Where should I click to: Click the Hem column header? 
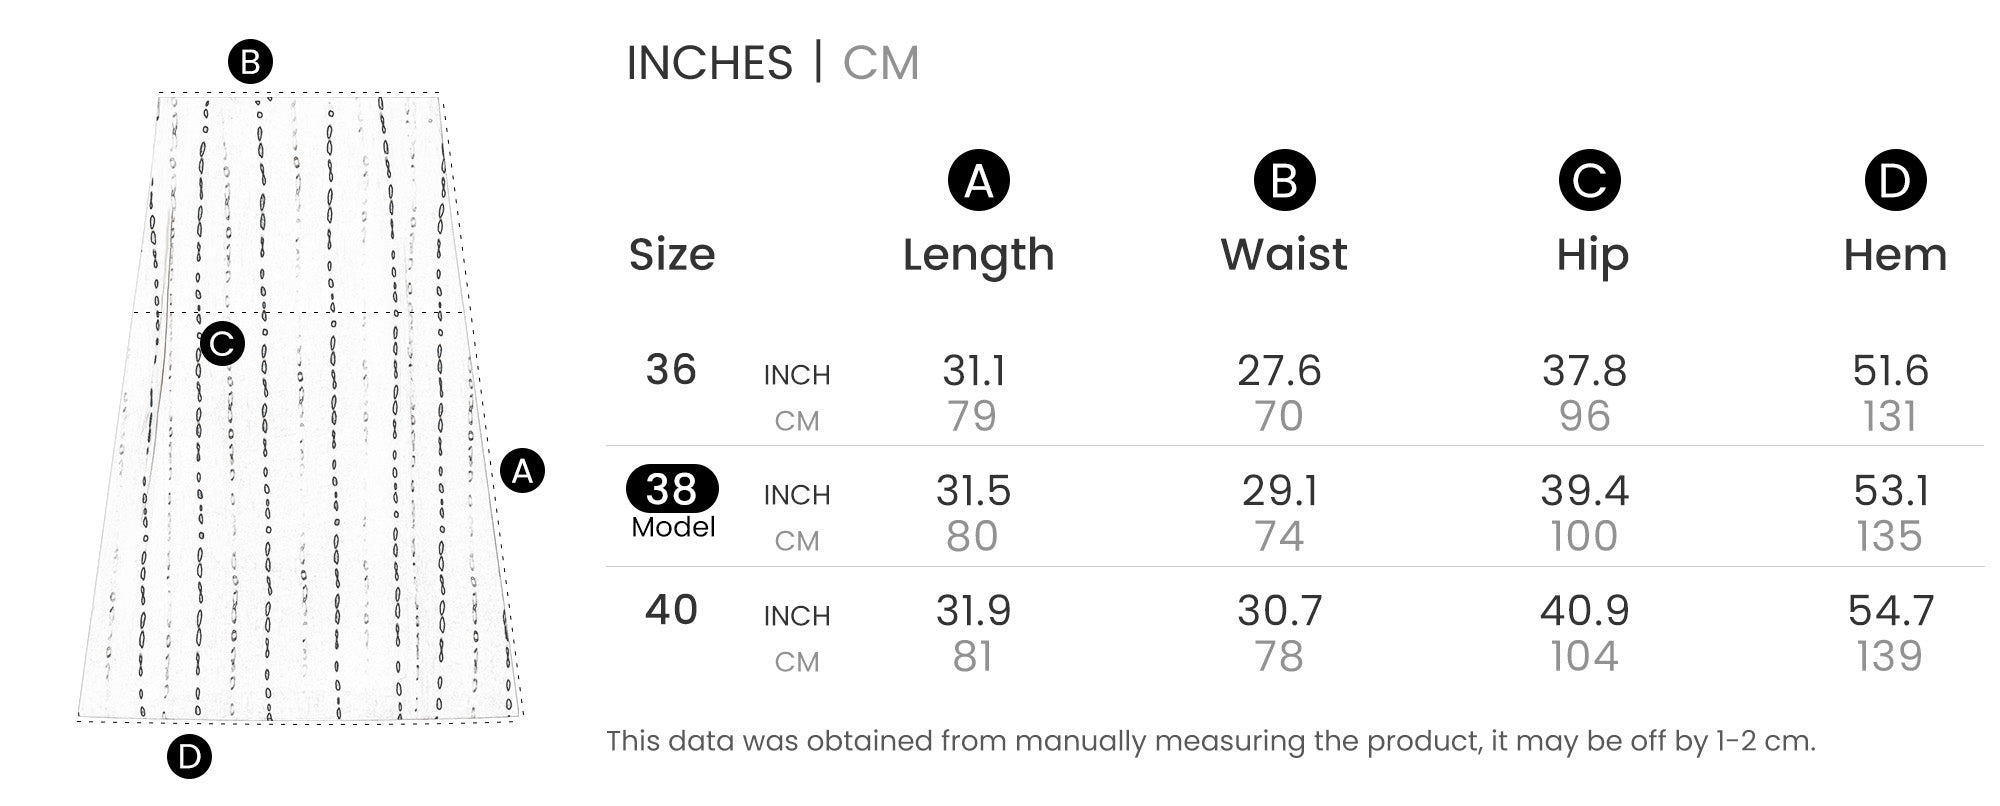1895,255
